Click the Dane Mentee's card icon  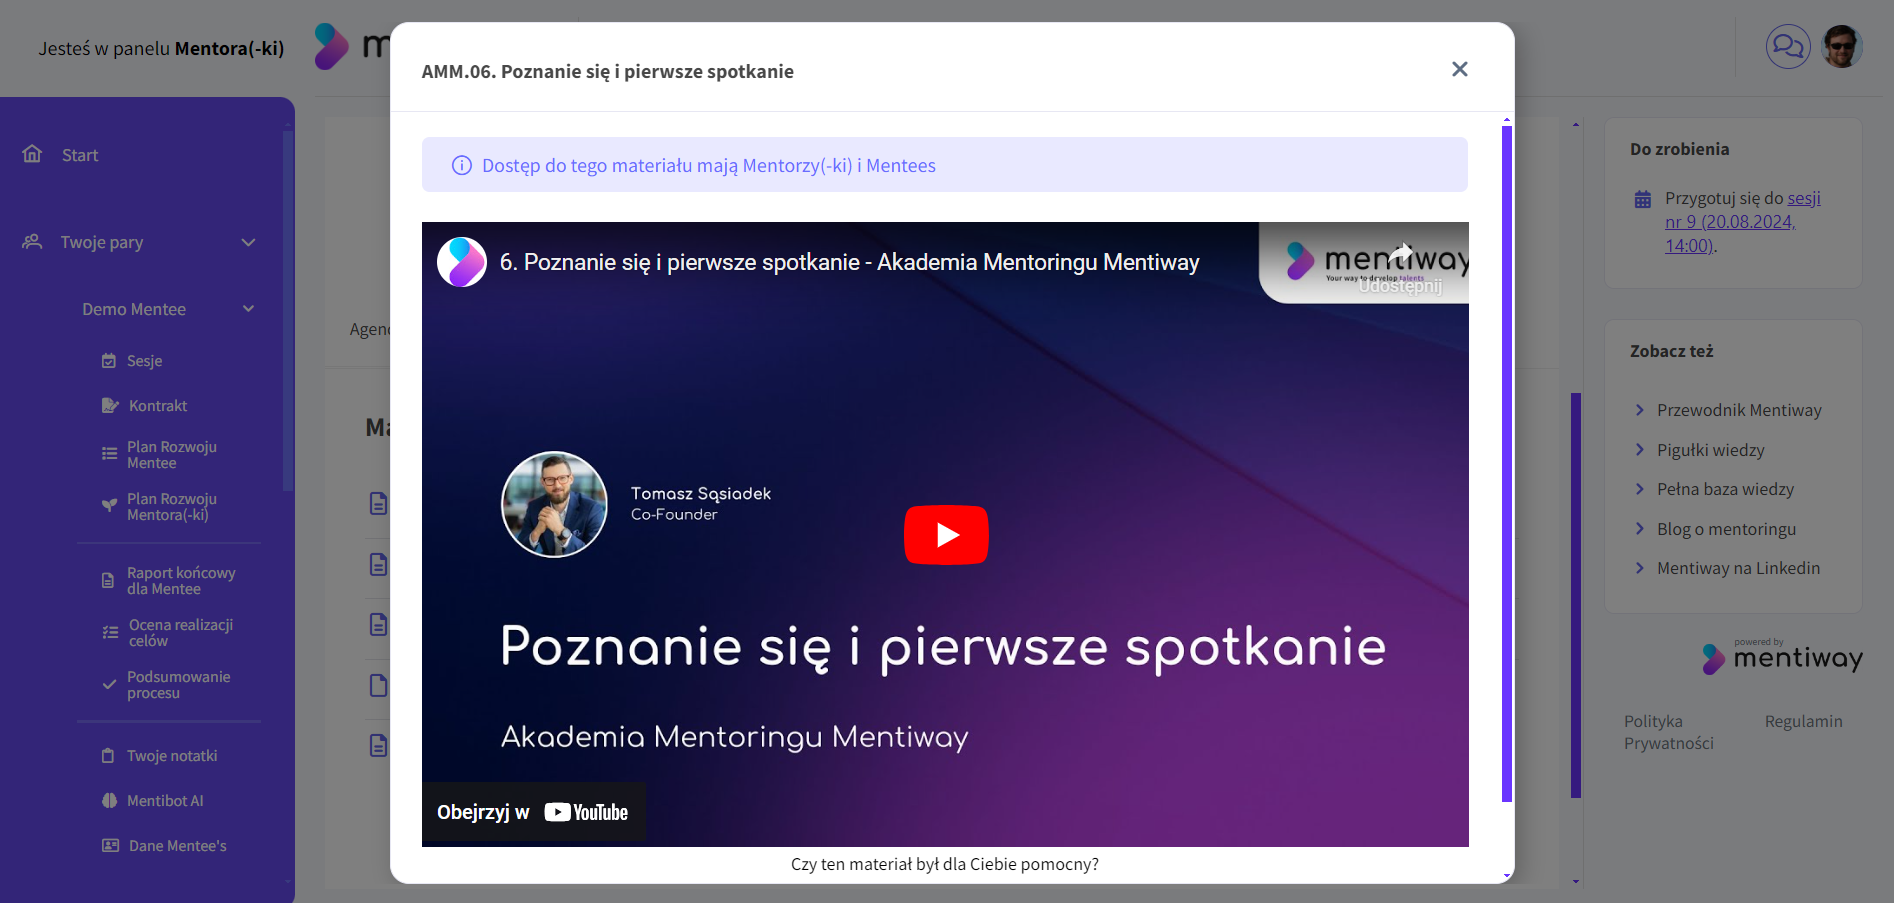[110, 846]
